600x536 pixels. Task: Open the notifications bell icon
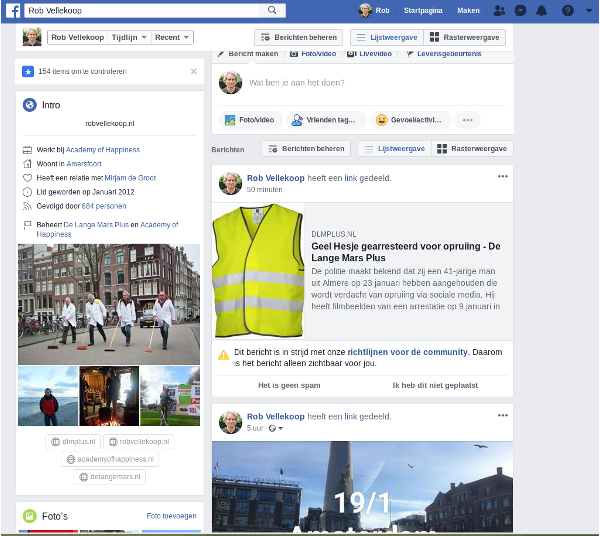[x=541, y=10]
